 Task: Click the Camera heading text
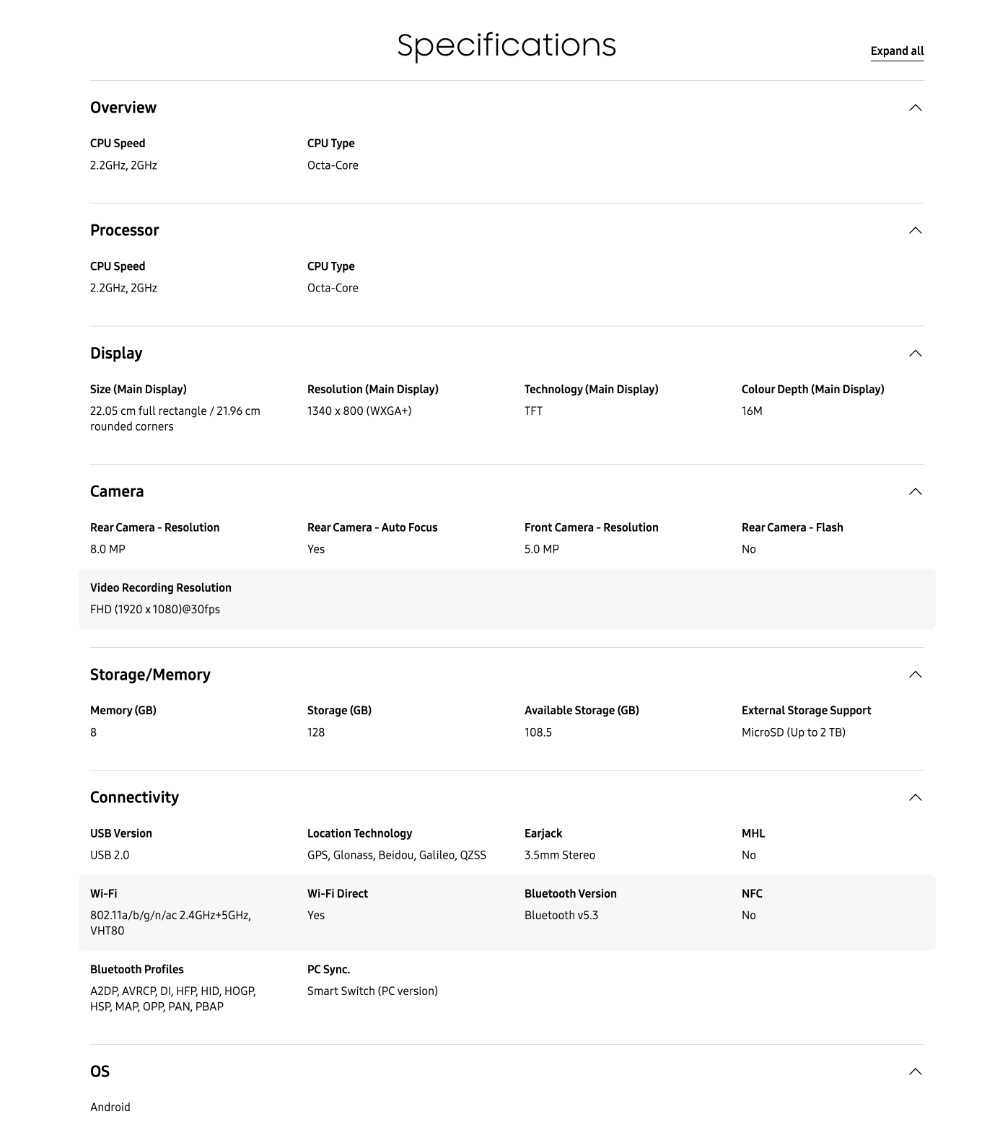tap(117, 492)
